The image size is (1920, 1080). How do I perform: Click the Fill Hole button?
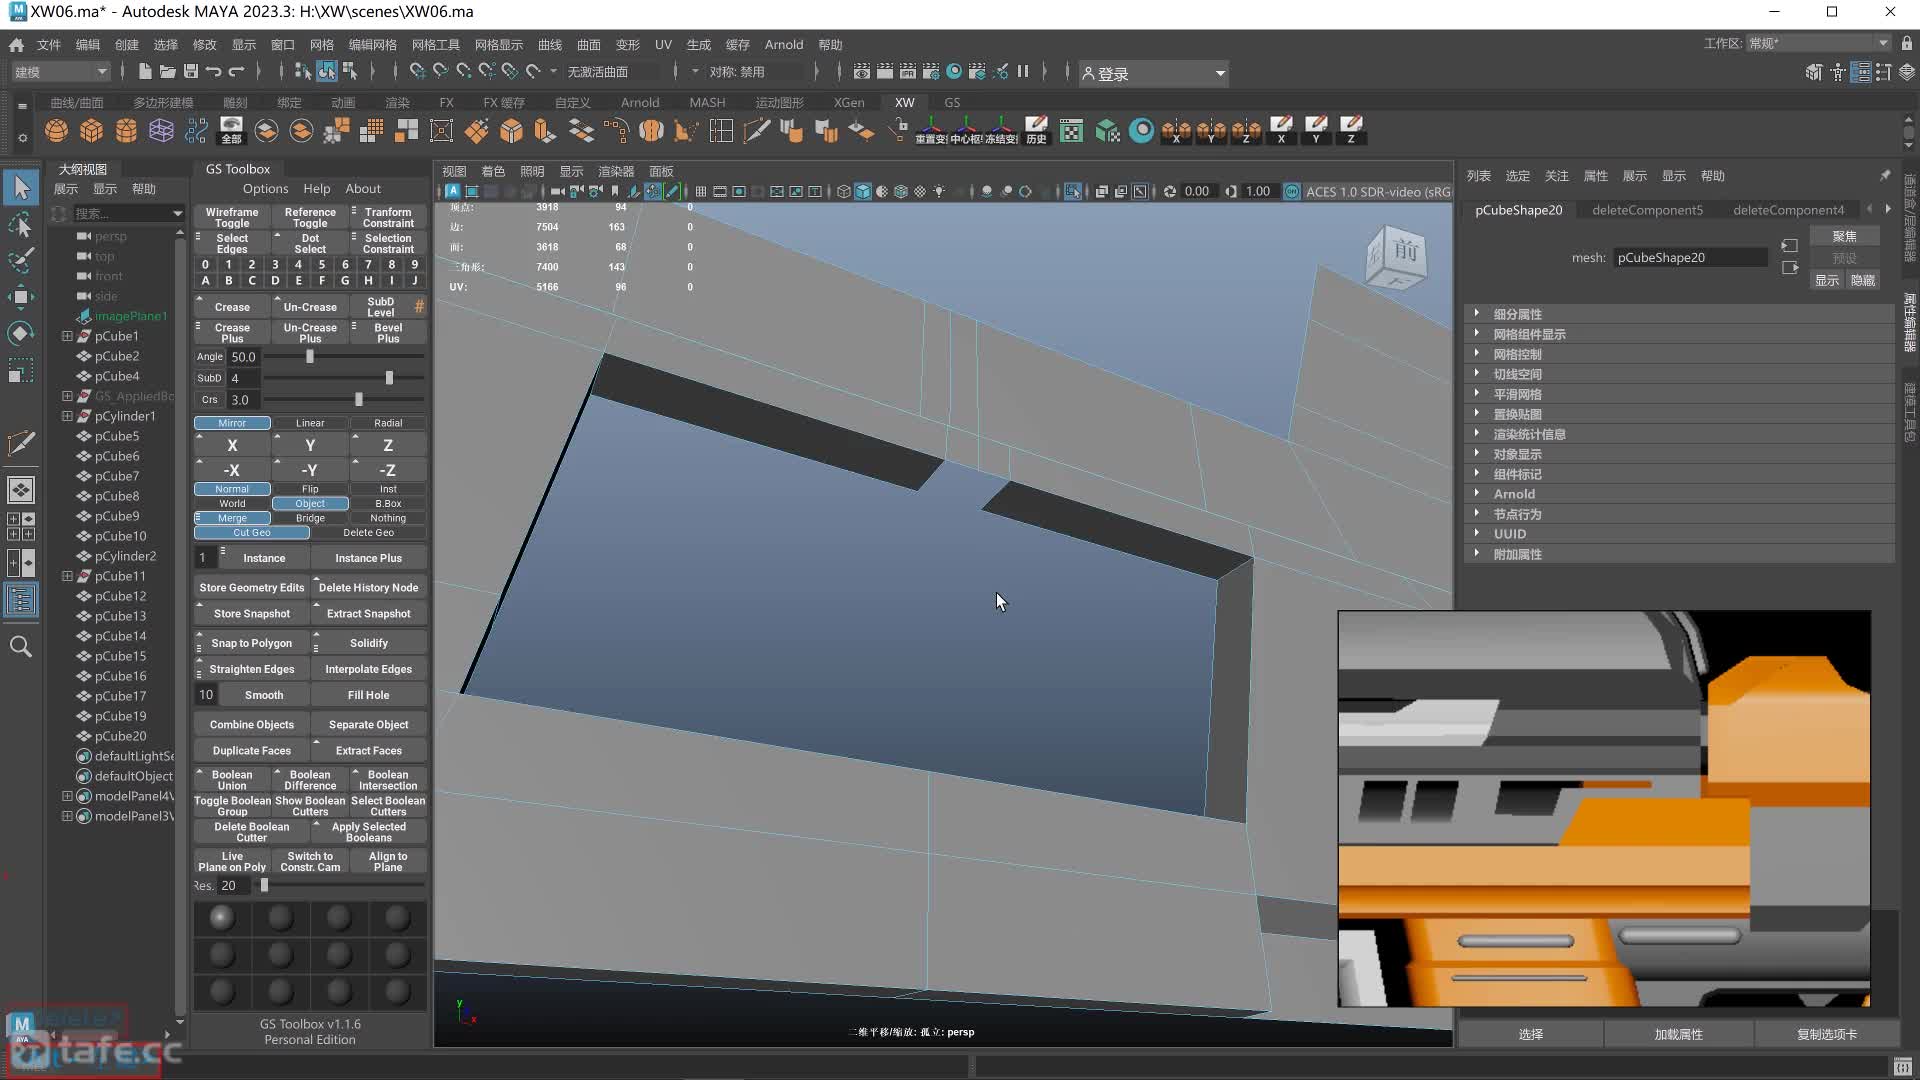coord(369,695)
